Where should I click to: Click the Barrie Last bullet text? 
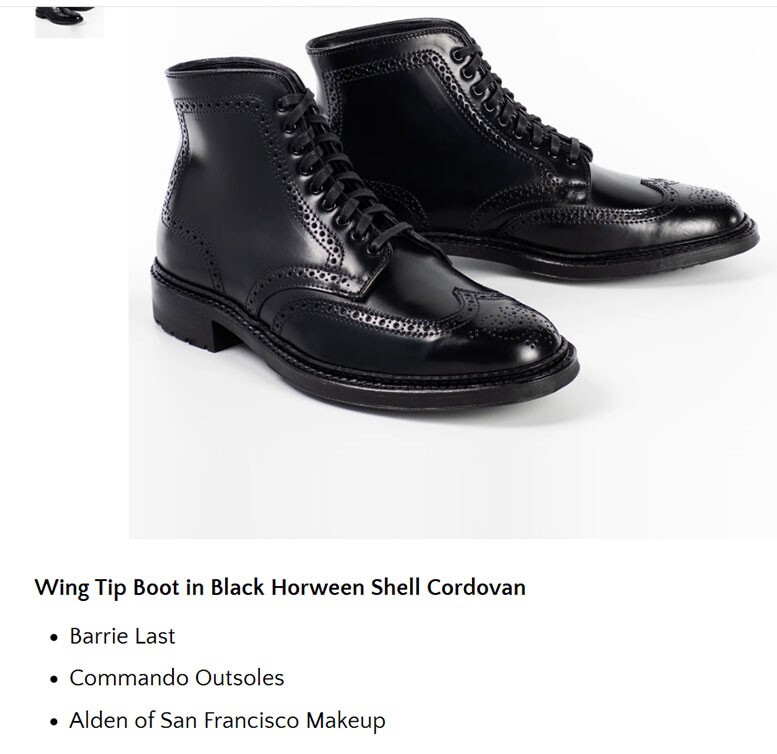[x=122, y=636]
